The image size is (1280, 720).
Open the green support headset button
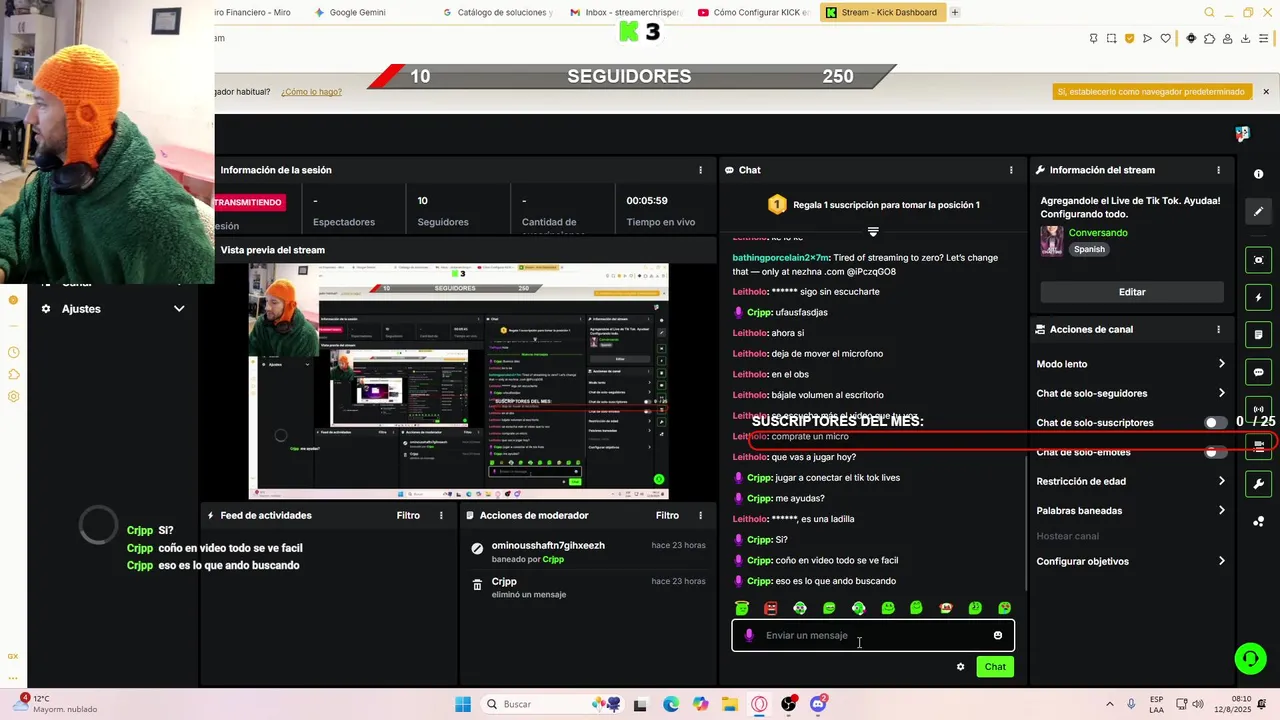coord(1250,658)
